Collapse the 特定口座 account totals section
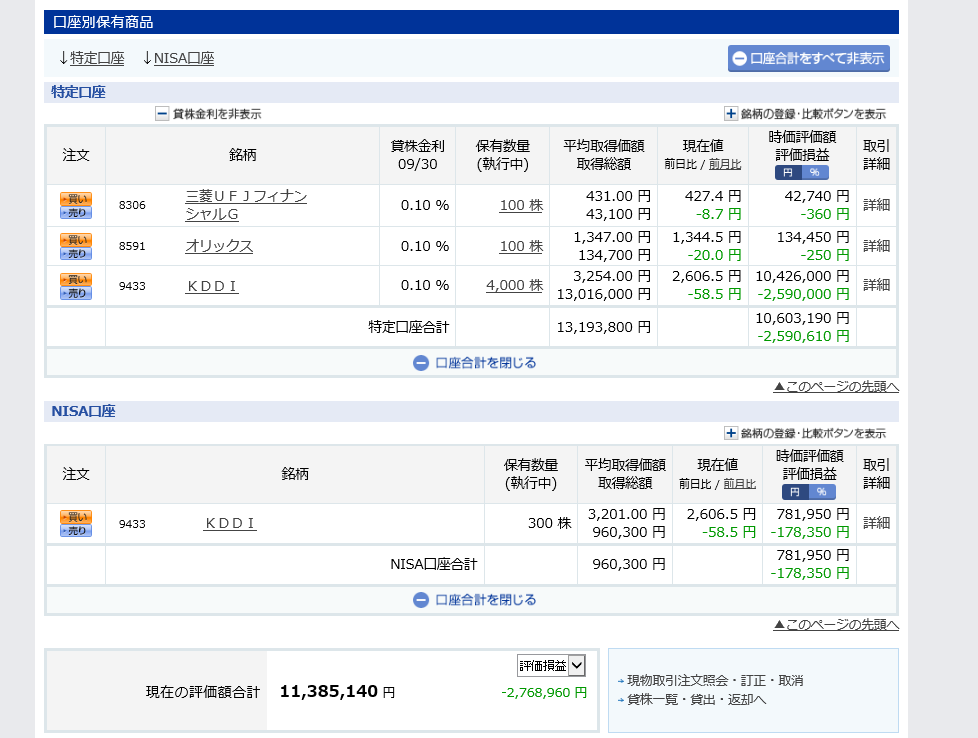Image resolution: width=978 pixels, height=738 pixels. click(x=475, y=363)
